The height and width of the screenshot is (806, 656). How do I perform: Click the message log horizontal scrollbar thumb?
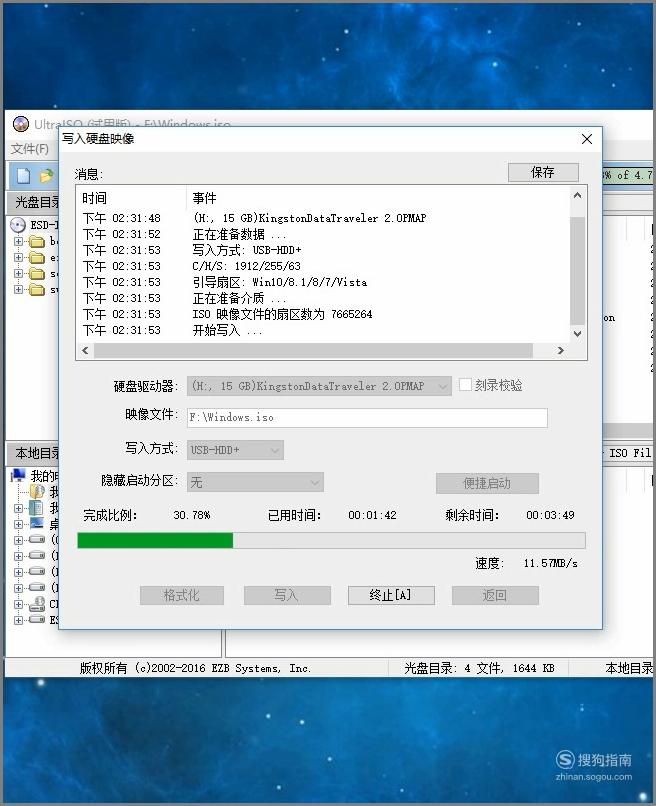pyautogui.click(x=313, y=350)
